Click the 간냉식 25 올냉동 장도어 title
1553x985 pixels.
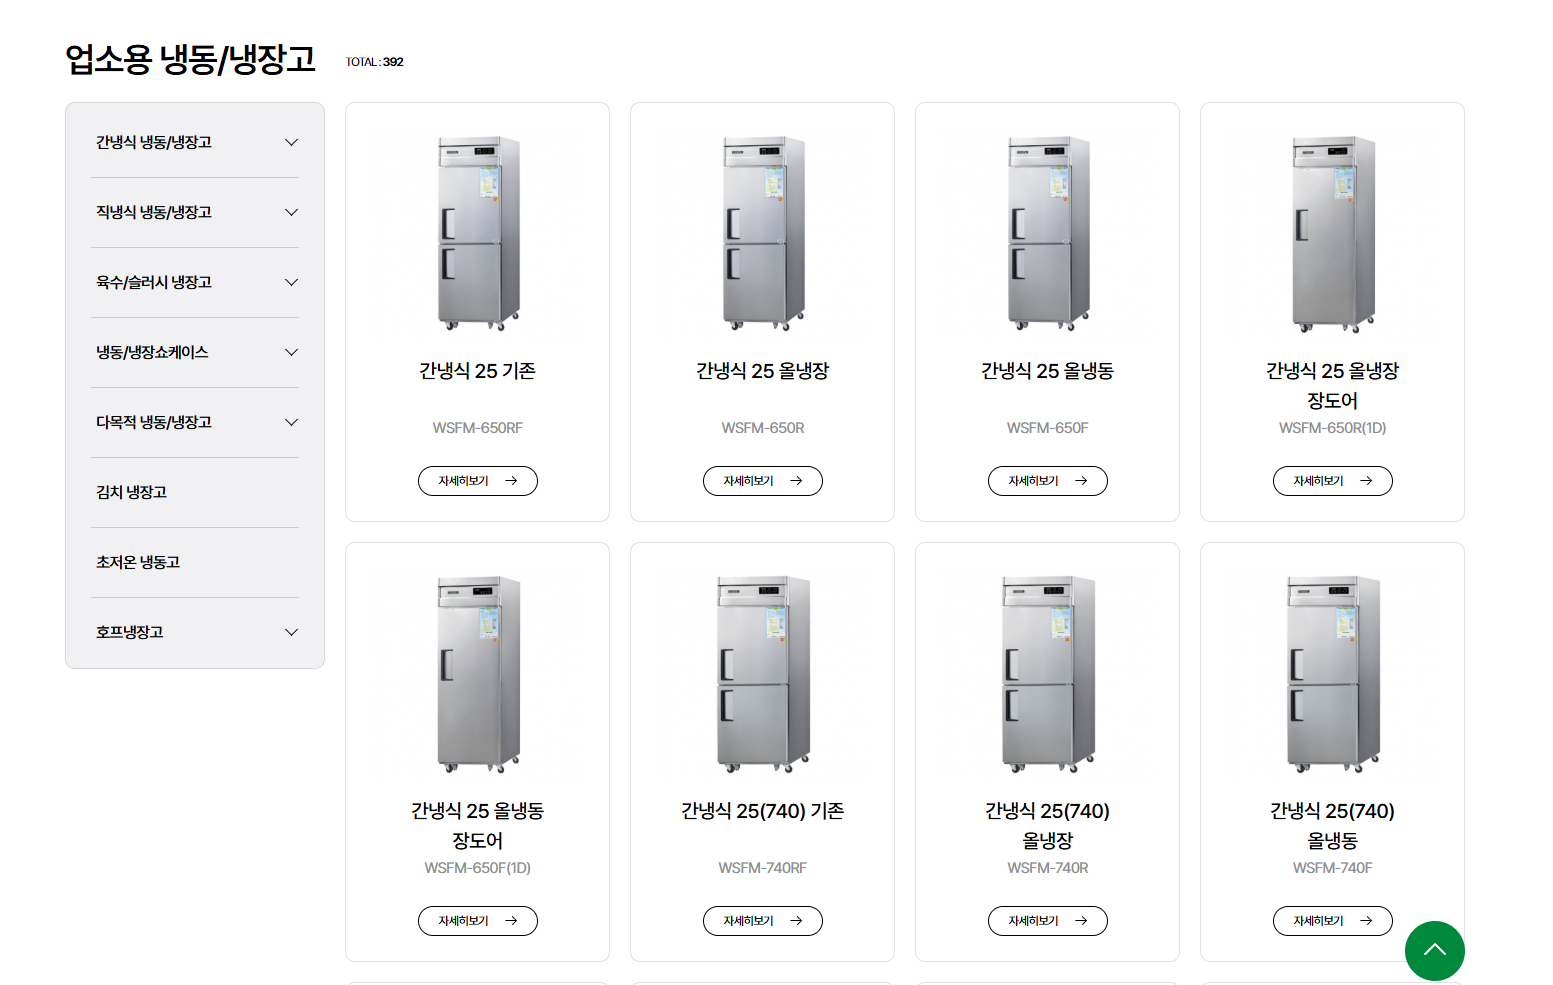pyautogui.click(x=477, y=826)
